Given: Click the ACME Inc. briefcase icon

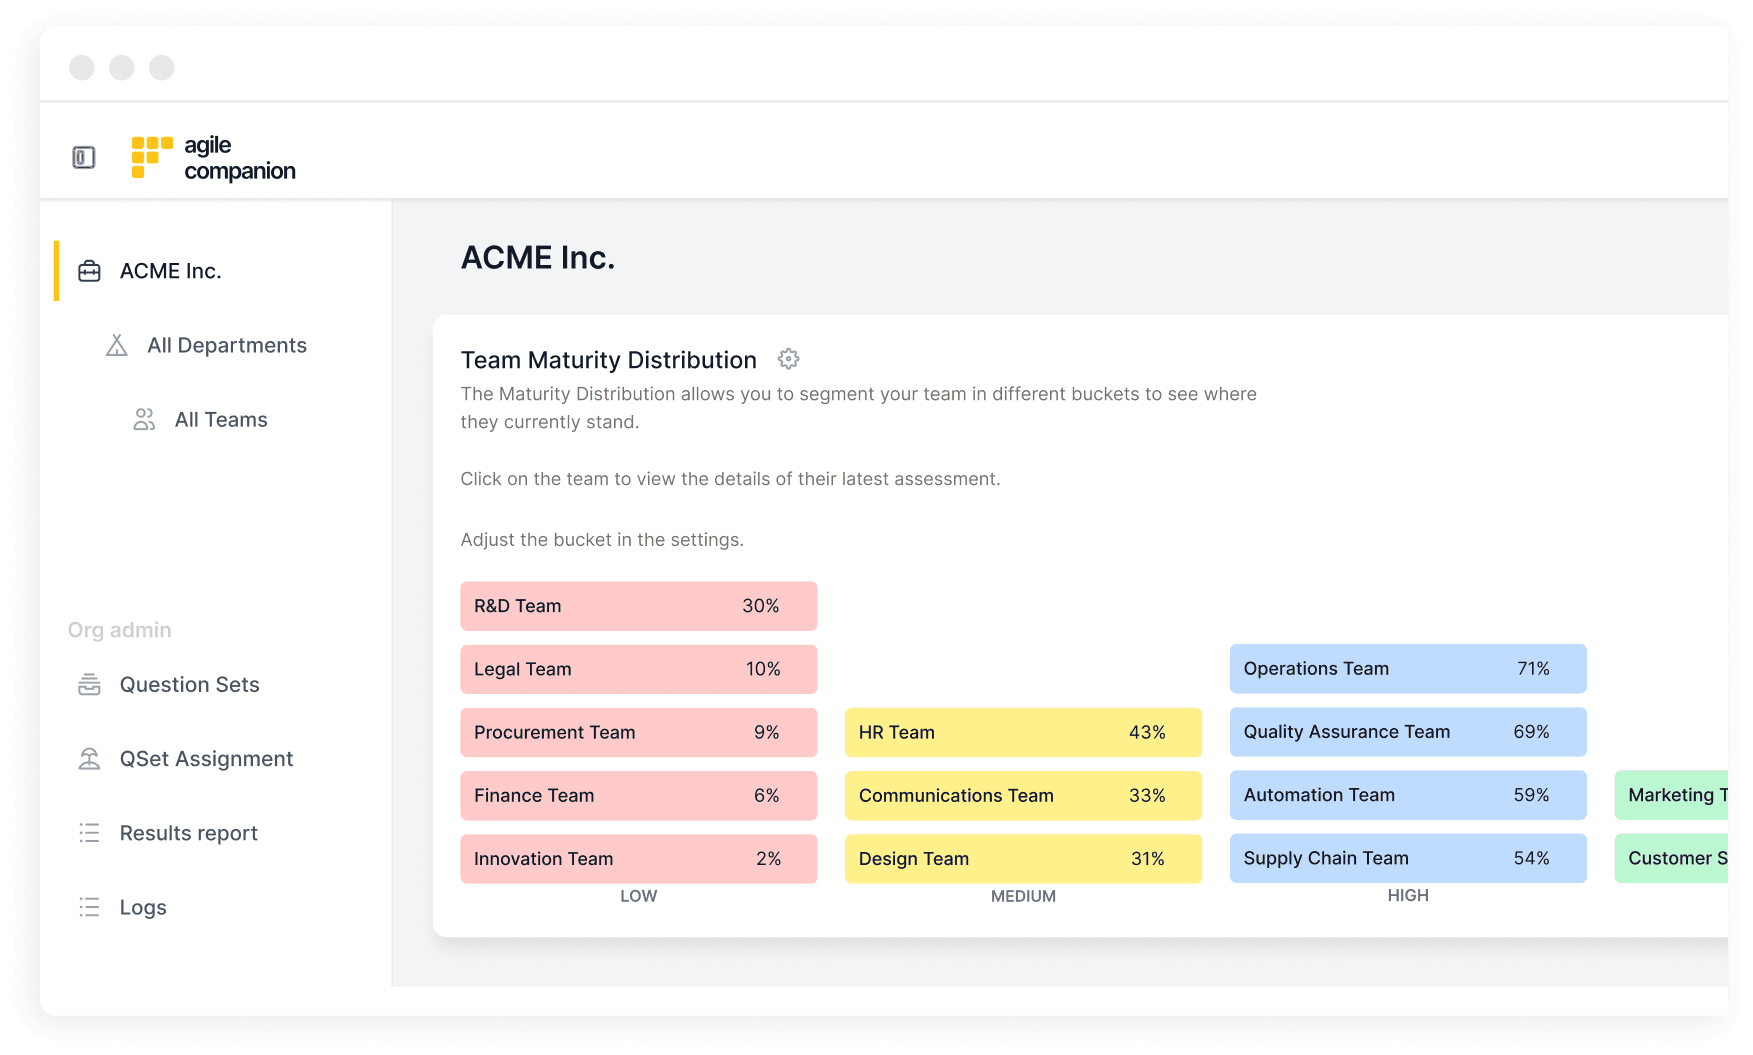Looking at the screenshot, I should (90, 271).
